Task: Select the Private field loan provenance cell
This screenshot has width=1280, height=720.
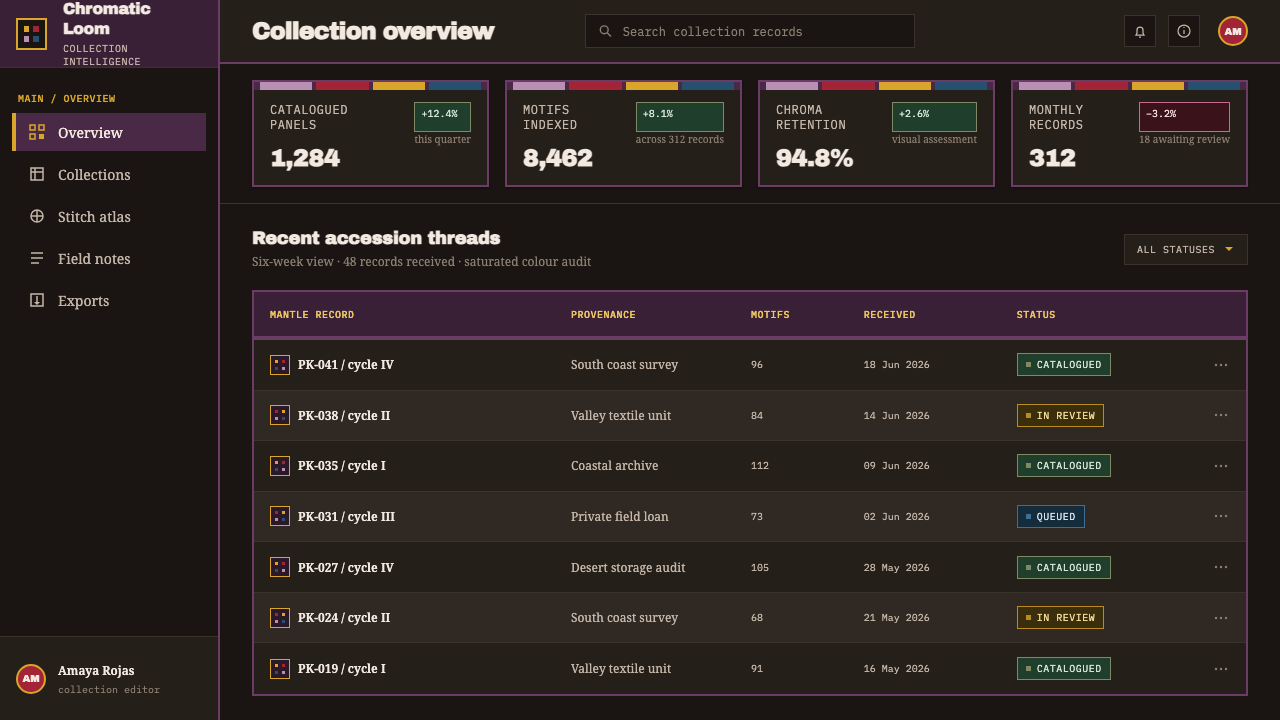Action: coord(619,516)
